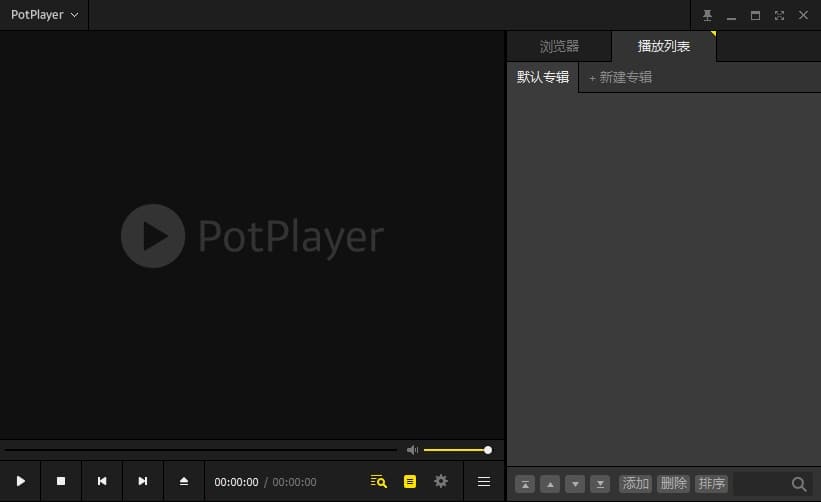Mute audio with the speaker icon
This screenshot has height=502, width=821.
[x=412, y=450]
